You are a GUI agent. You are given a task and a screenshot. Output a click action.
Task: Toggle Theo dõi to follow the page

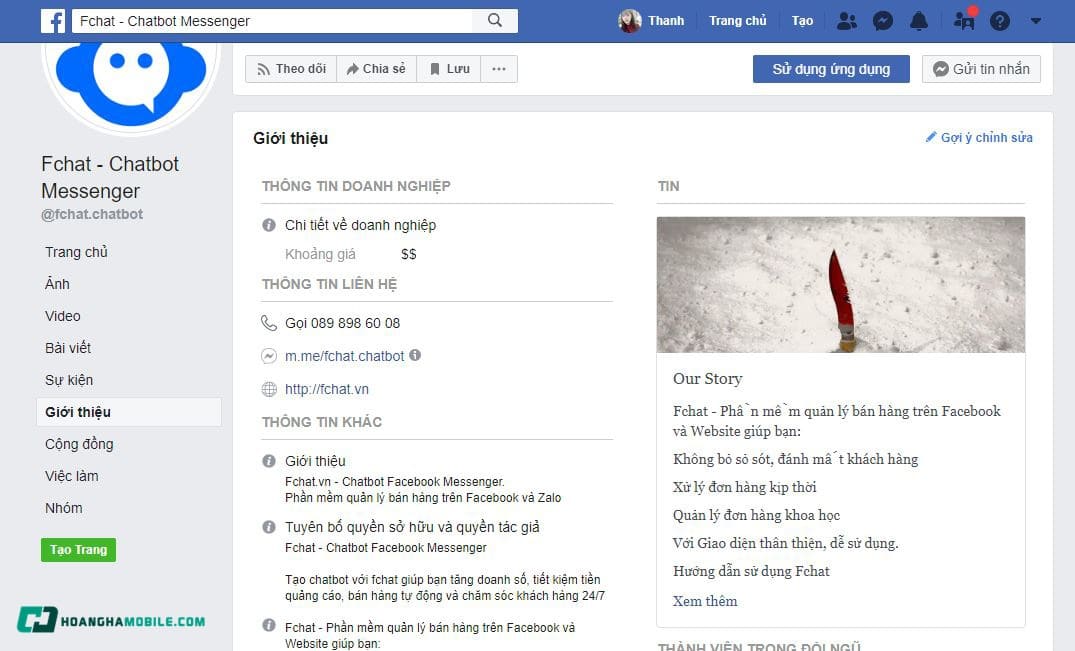[290, 68]
